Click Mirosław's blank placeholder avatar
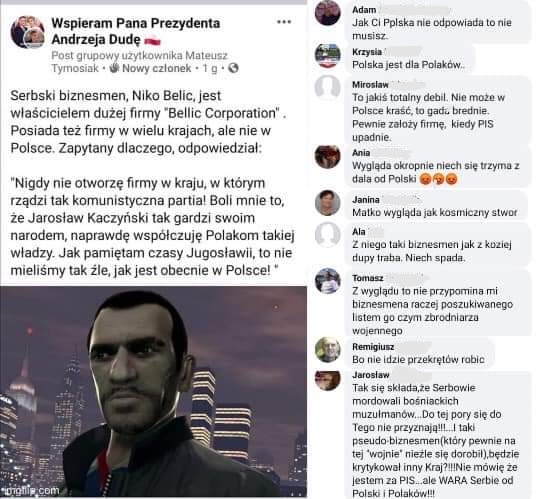Screen dimensions: 539x499 point(328,88)
